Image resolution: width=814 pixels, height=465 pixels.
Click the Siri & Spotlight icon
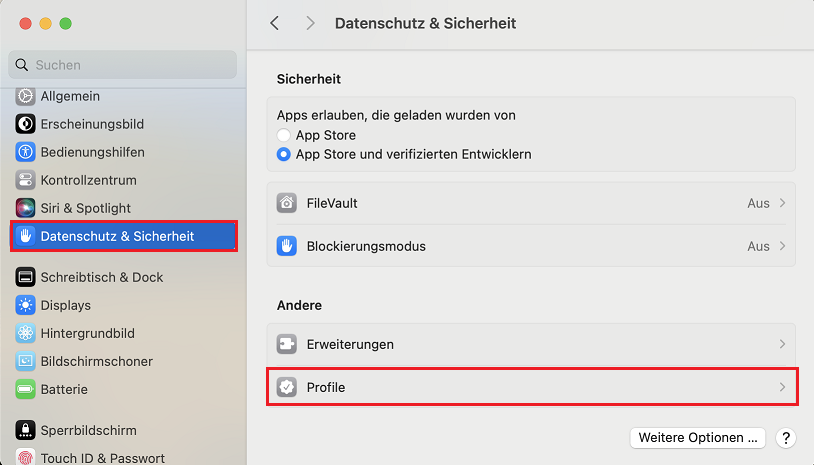tap(25, 208)
